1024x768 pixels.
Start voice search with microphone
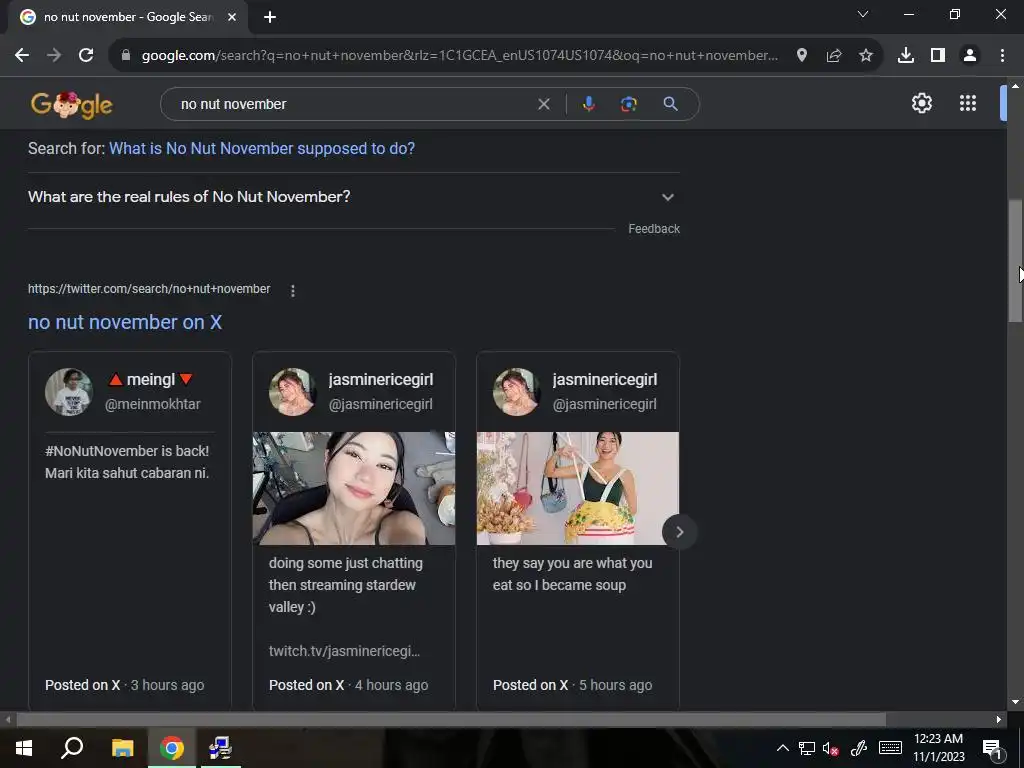coord(588,104)
